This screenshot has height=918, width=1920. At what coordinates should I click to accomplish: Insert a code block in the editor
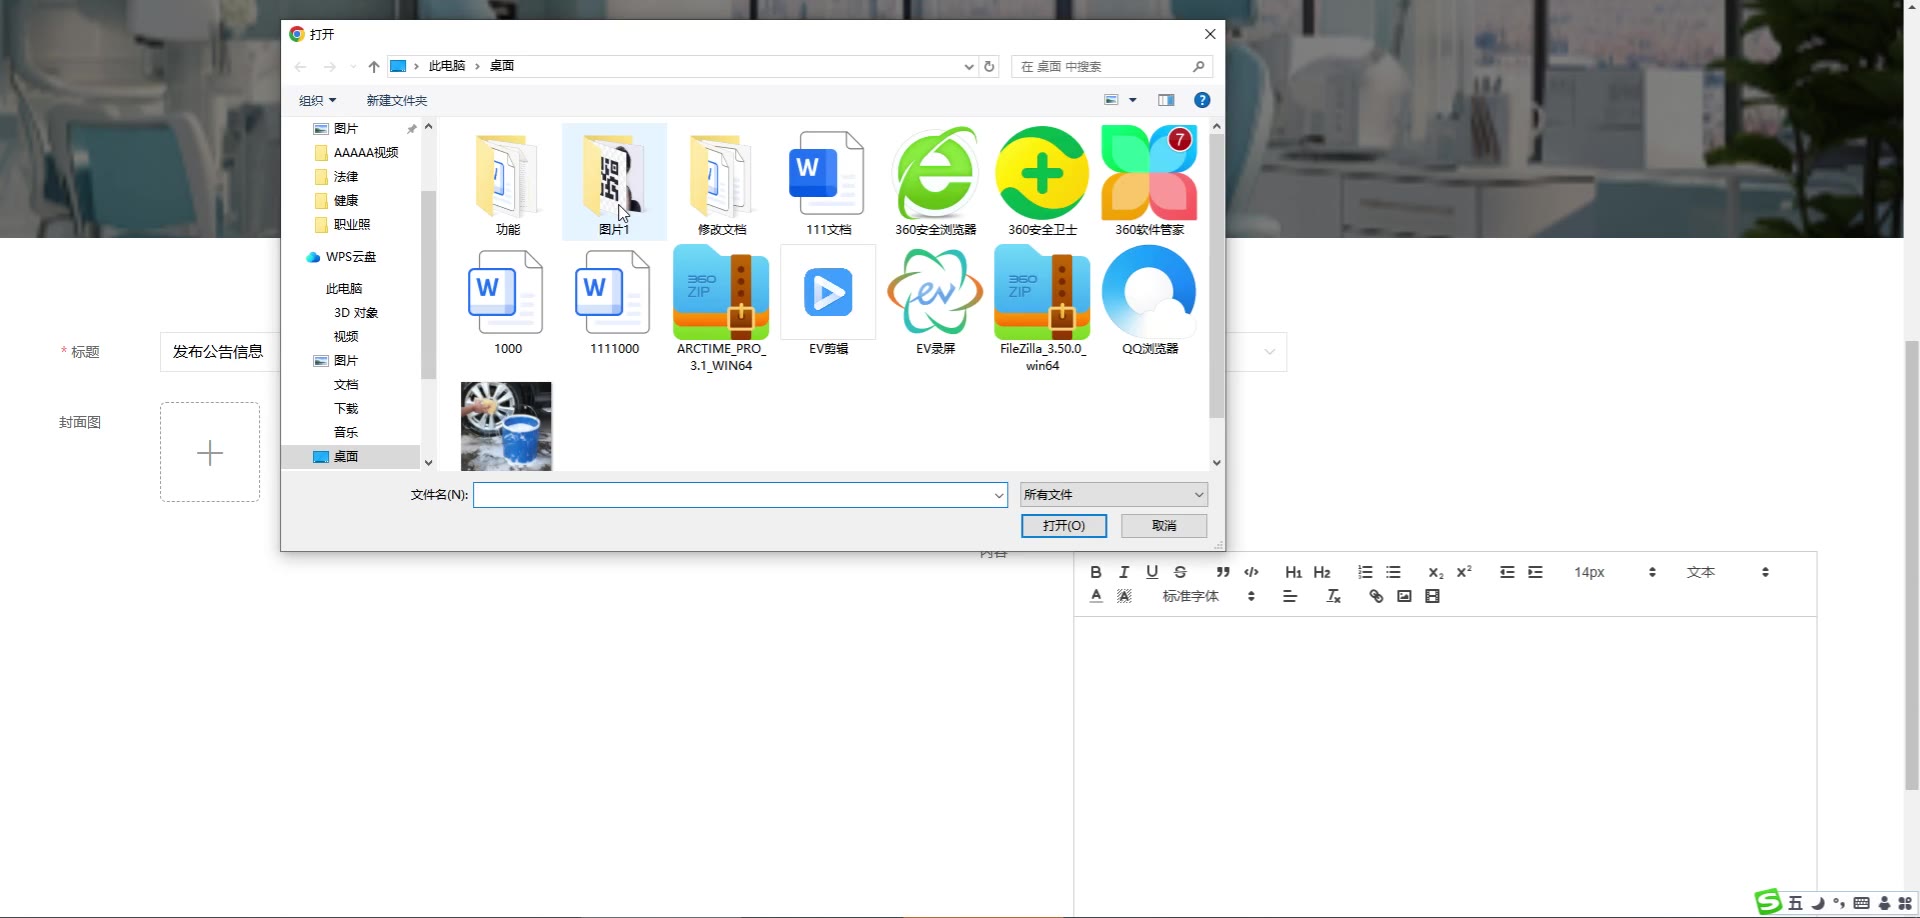(x=1251, y=572)
